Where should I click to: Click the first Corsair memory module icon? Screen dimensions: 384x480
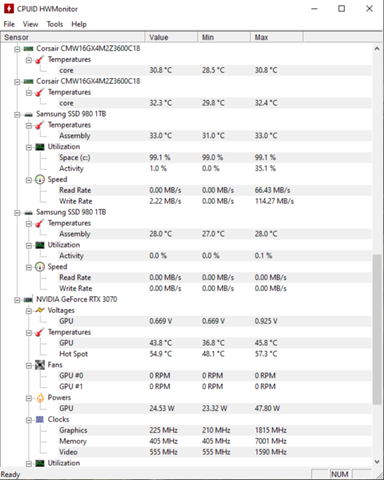click(x=28, y=48)
